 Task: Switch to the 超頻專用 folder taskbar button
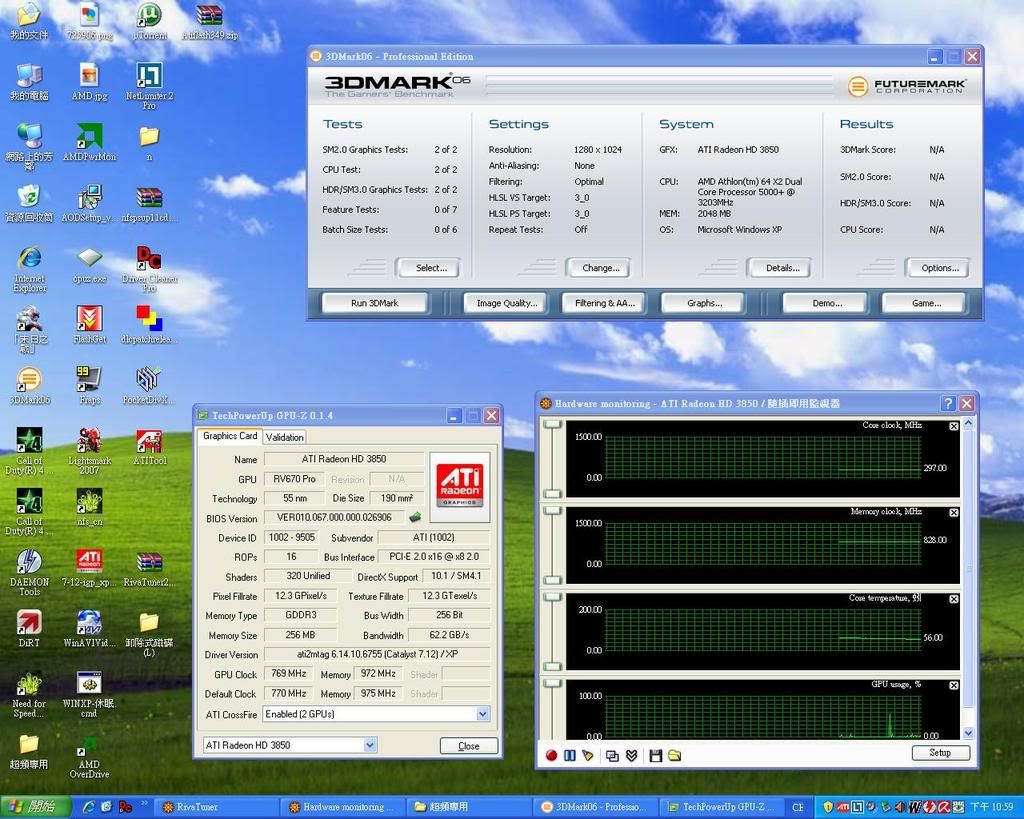tap(468, 807)
